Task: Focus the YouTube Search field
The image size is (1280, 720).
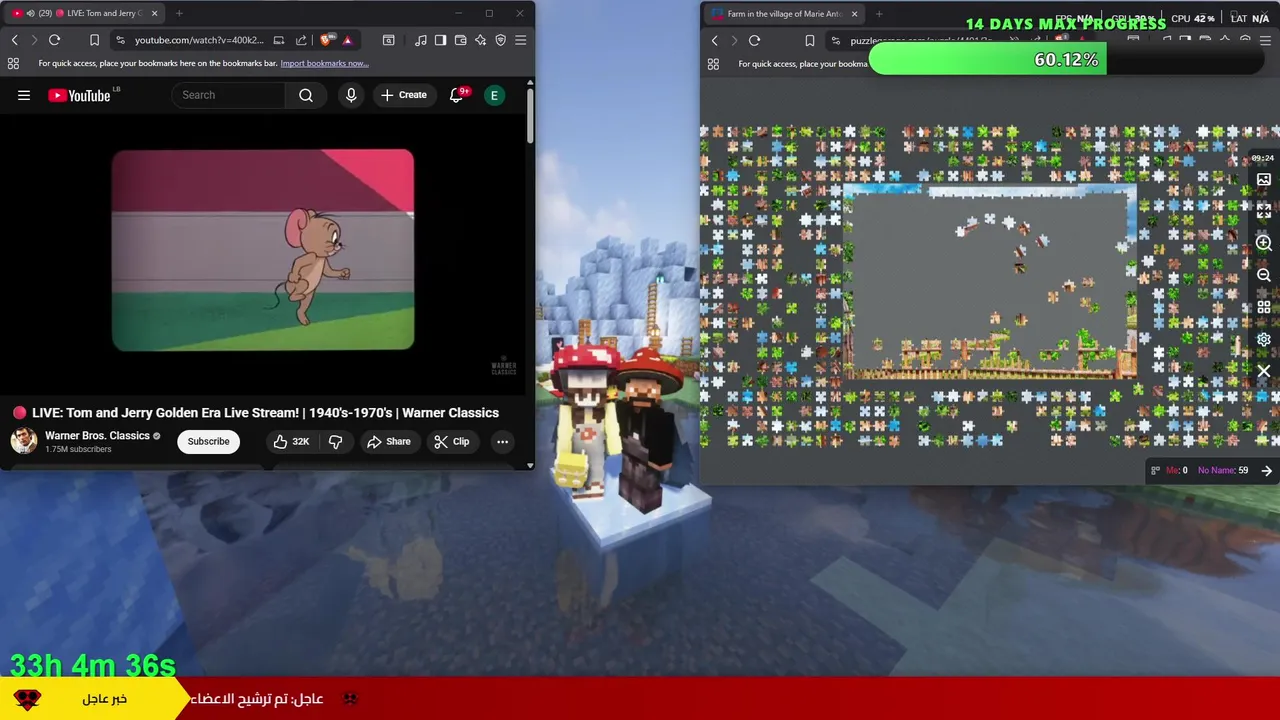Action: [230, 95]
